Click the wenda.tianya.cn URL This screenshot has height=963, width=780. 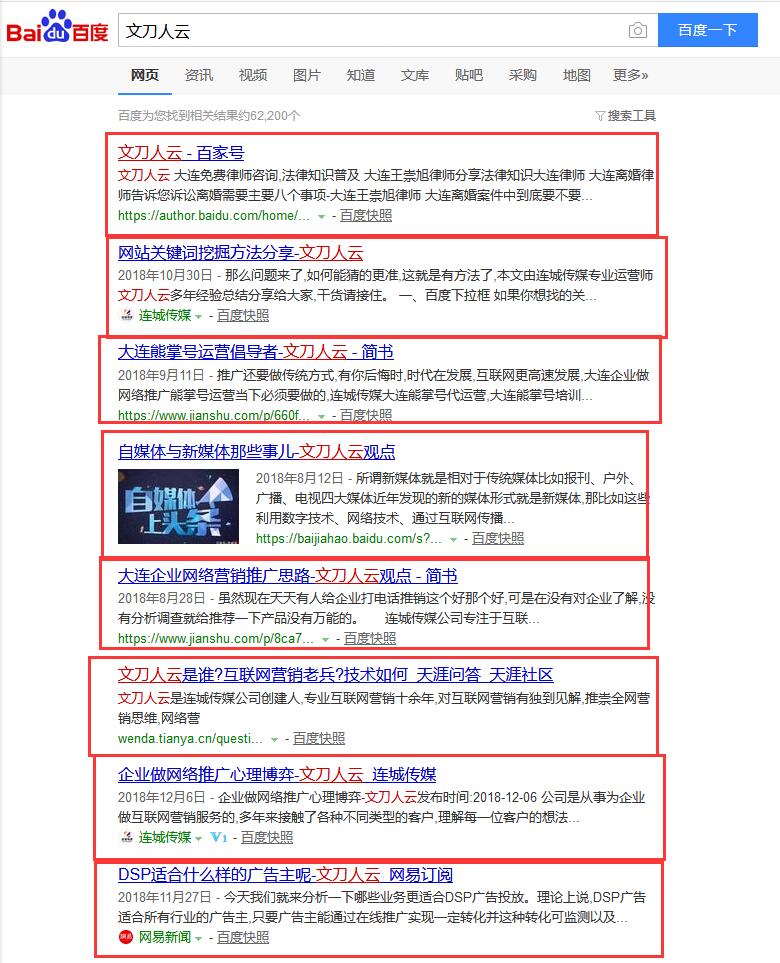(190, 738)
